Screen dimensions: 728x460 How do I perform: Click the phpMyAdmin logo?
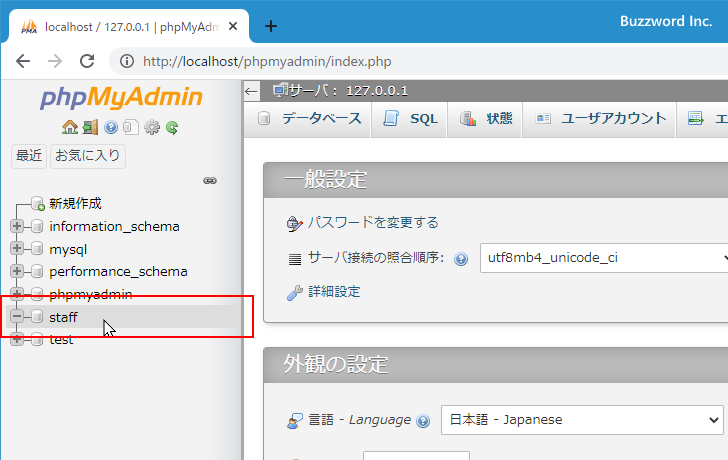pos(121,98)
